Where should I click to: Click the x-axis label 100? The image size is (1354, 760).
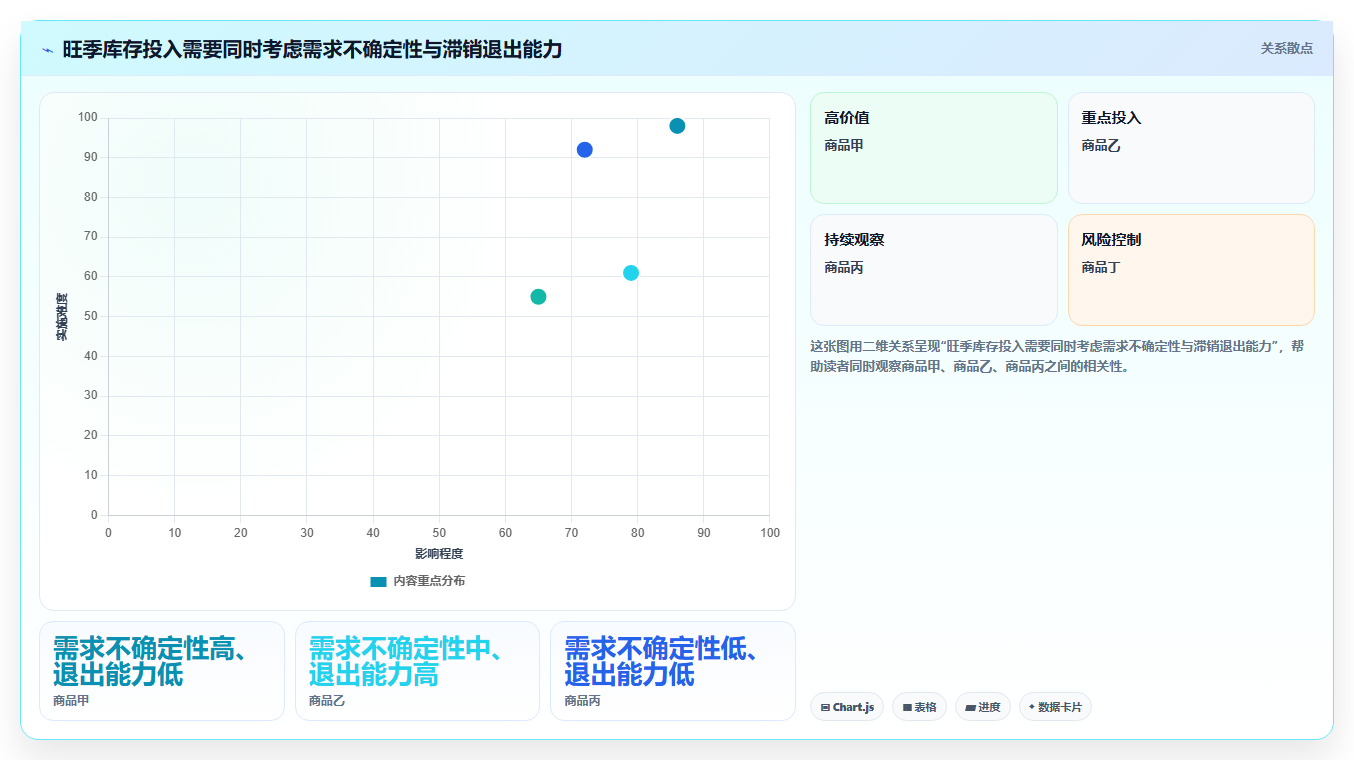tap(770, 533)
